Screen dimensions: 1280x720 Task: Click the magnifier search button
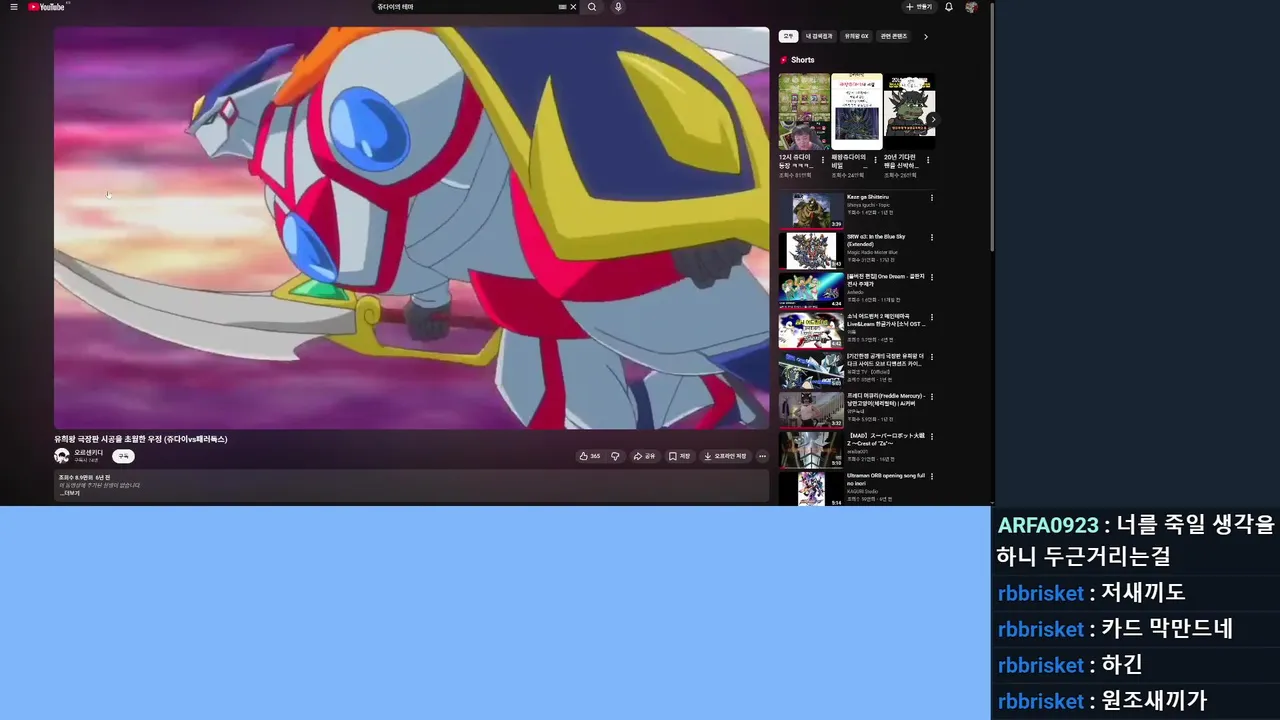coord(592,7)
